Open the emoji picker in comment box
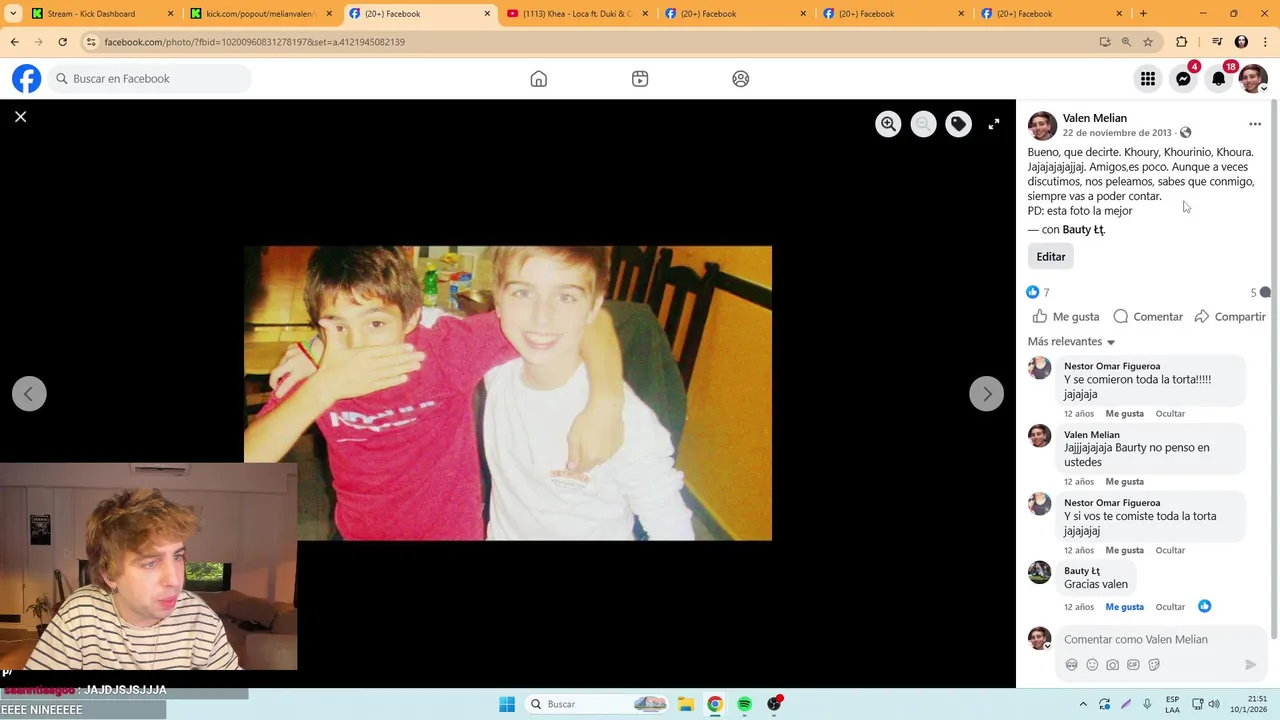 click(x=1092, y=665)
